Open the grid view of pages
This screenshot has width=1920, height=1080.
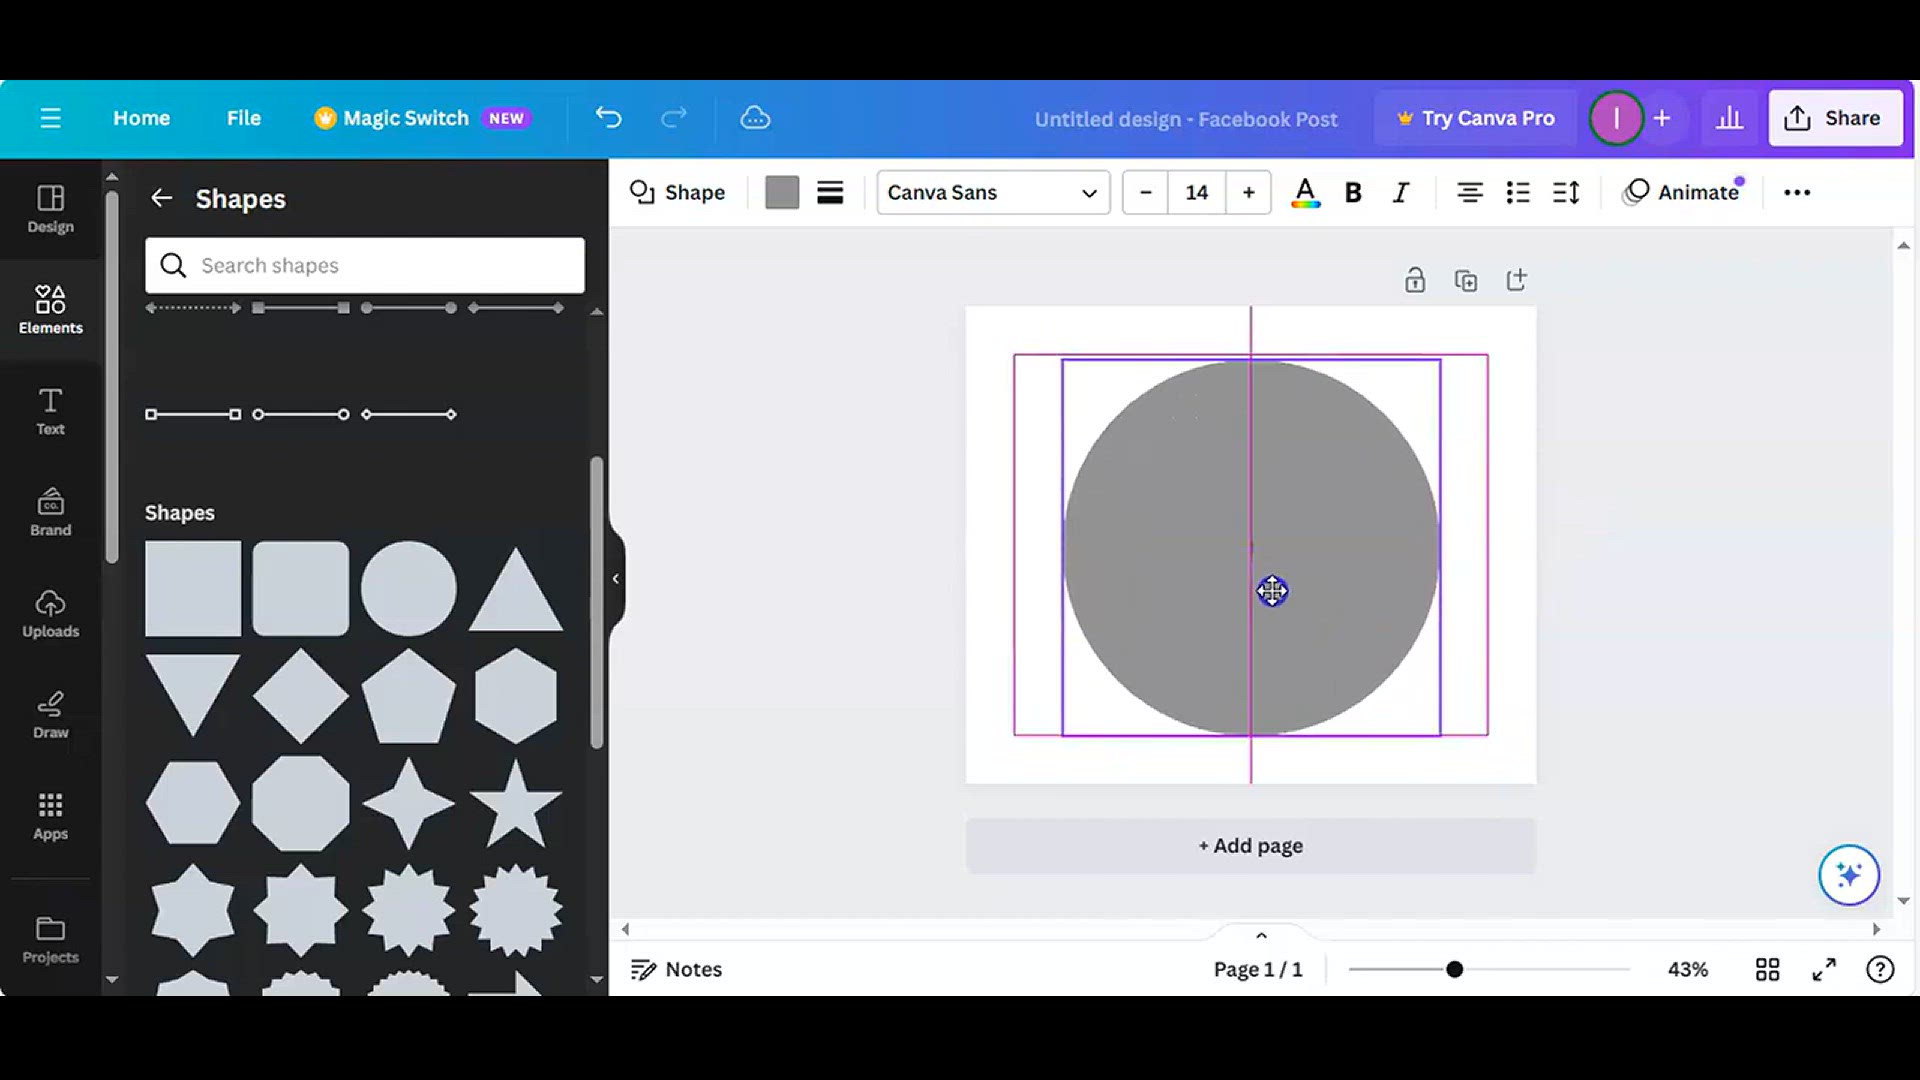click(x=1767, y=969)
